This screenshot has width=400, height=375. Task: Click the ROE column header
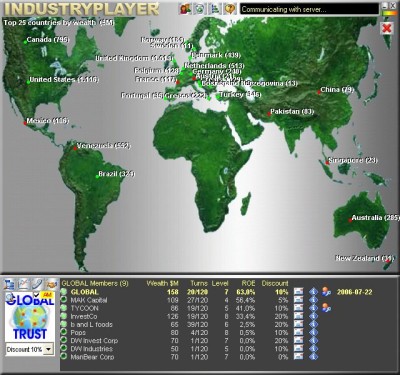tap(248, 283)
